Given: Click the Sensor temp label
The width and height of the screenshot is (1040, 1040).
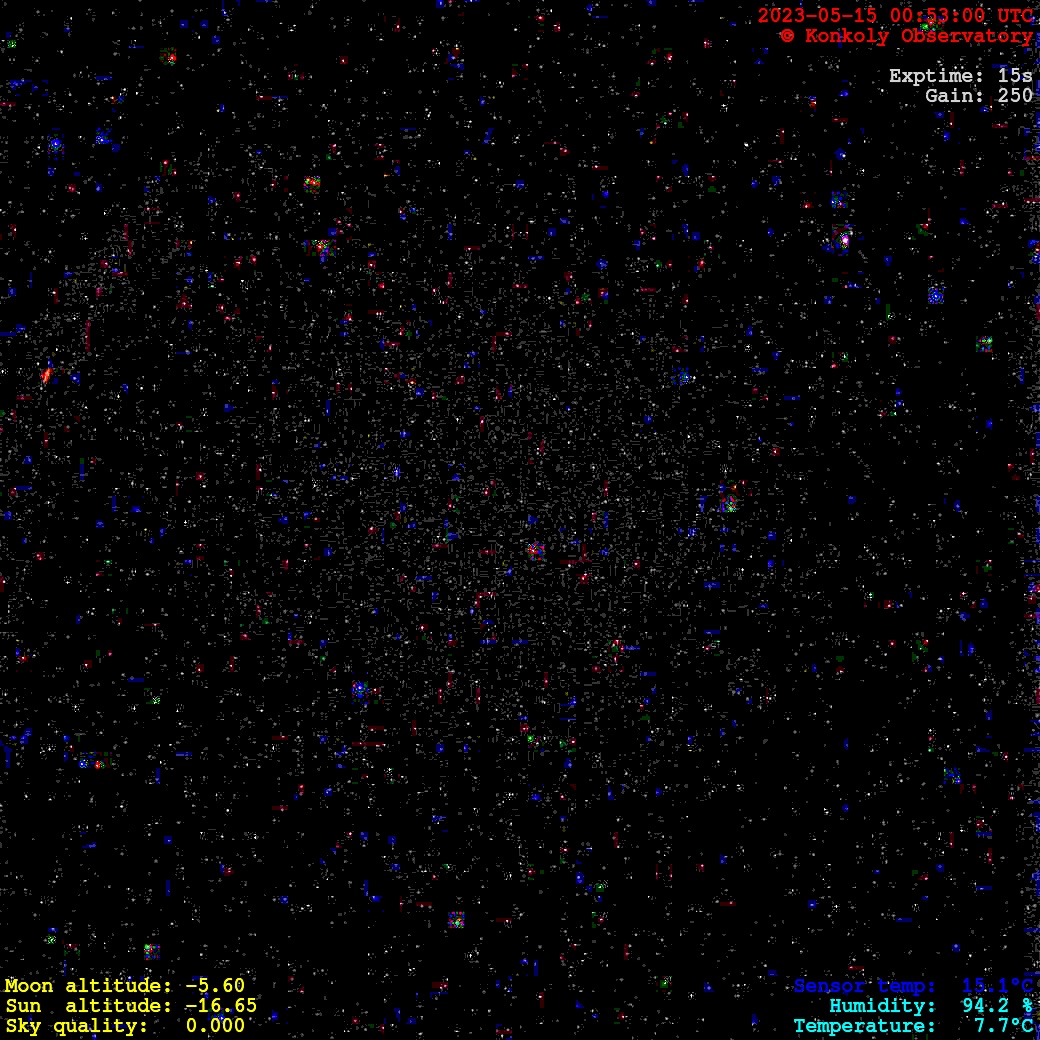Looking at the screenshot, I should click(865, 986).
